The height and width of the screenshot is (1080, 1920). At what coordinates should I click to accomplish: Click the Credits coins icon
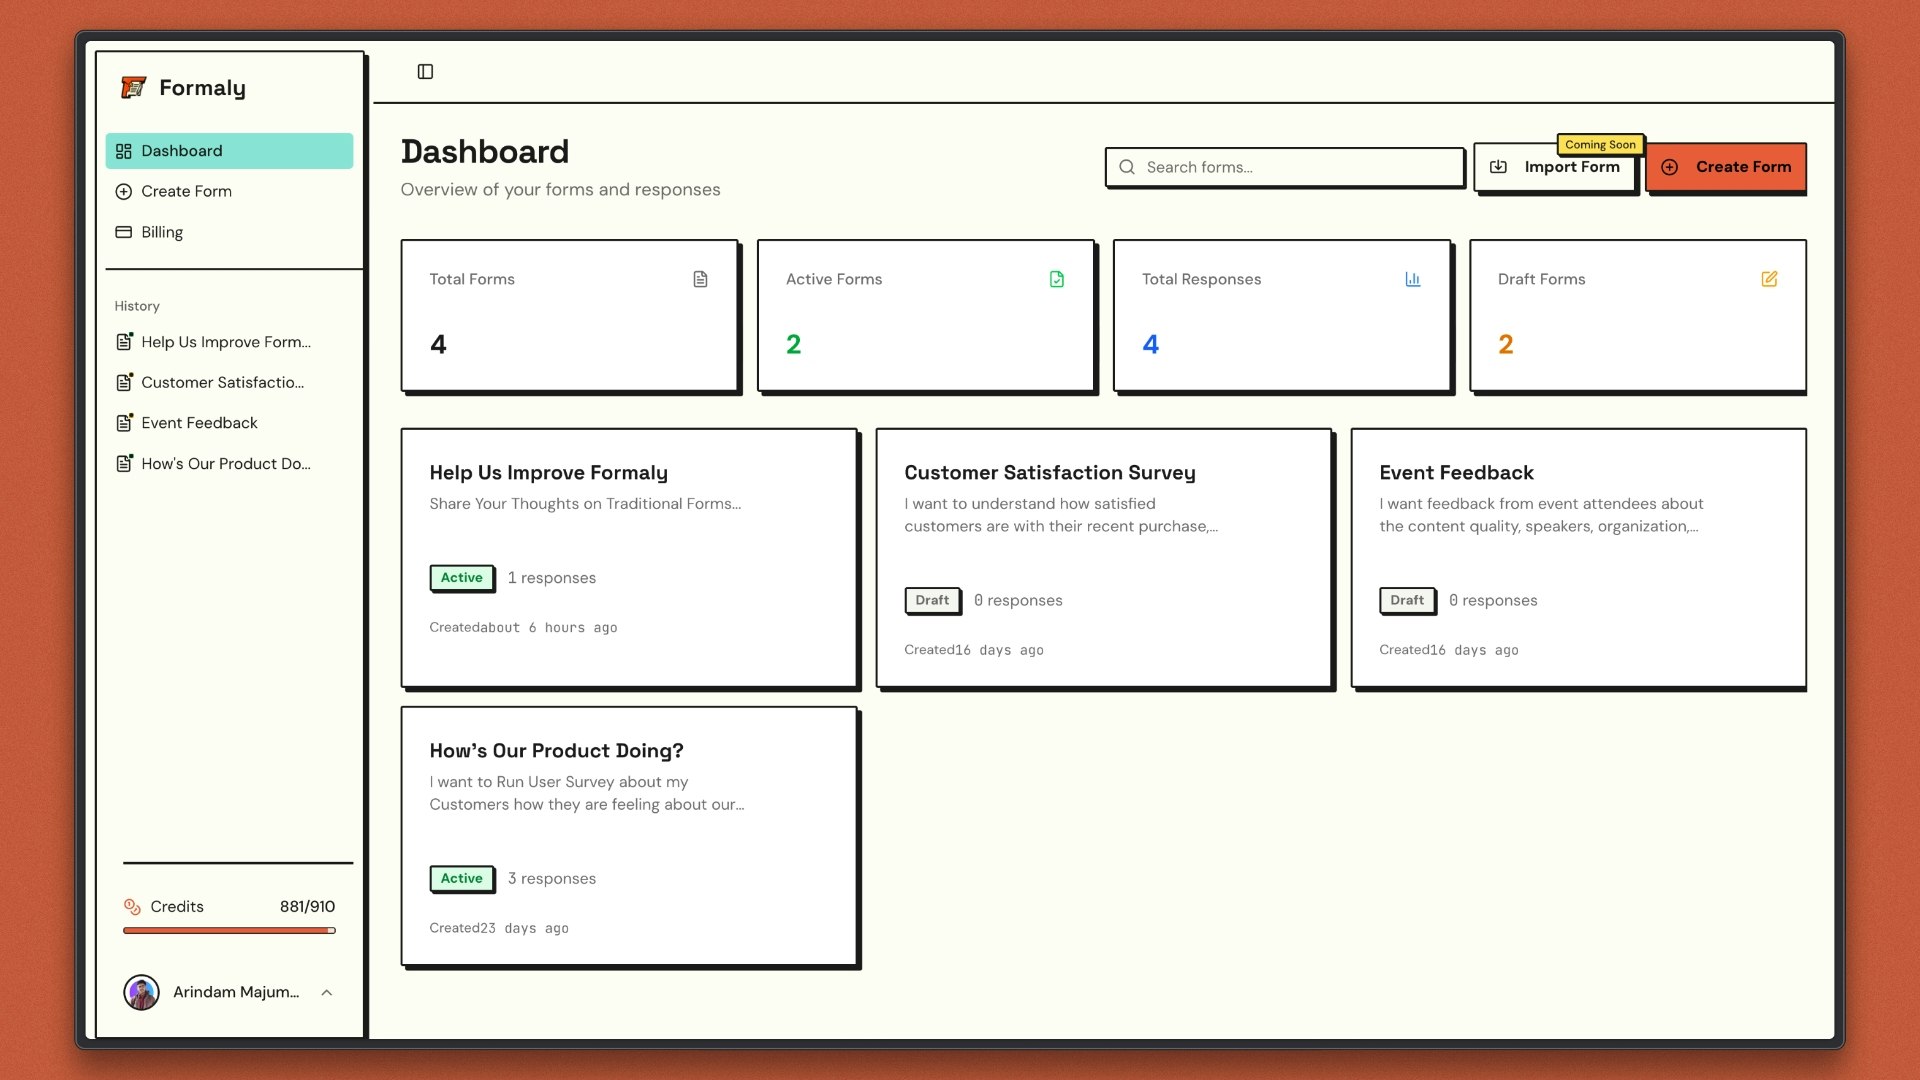[x=132, y=906]
